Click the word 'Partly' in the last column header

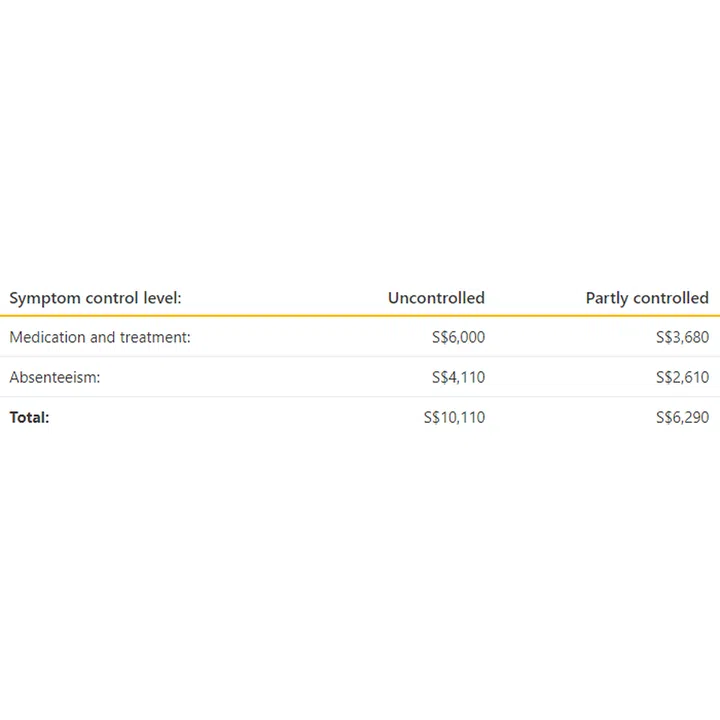pyautogui.click(x=608, y=298)
